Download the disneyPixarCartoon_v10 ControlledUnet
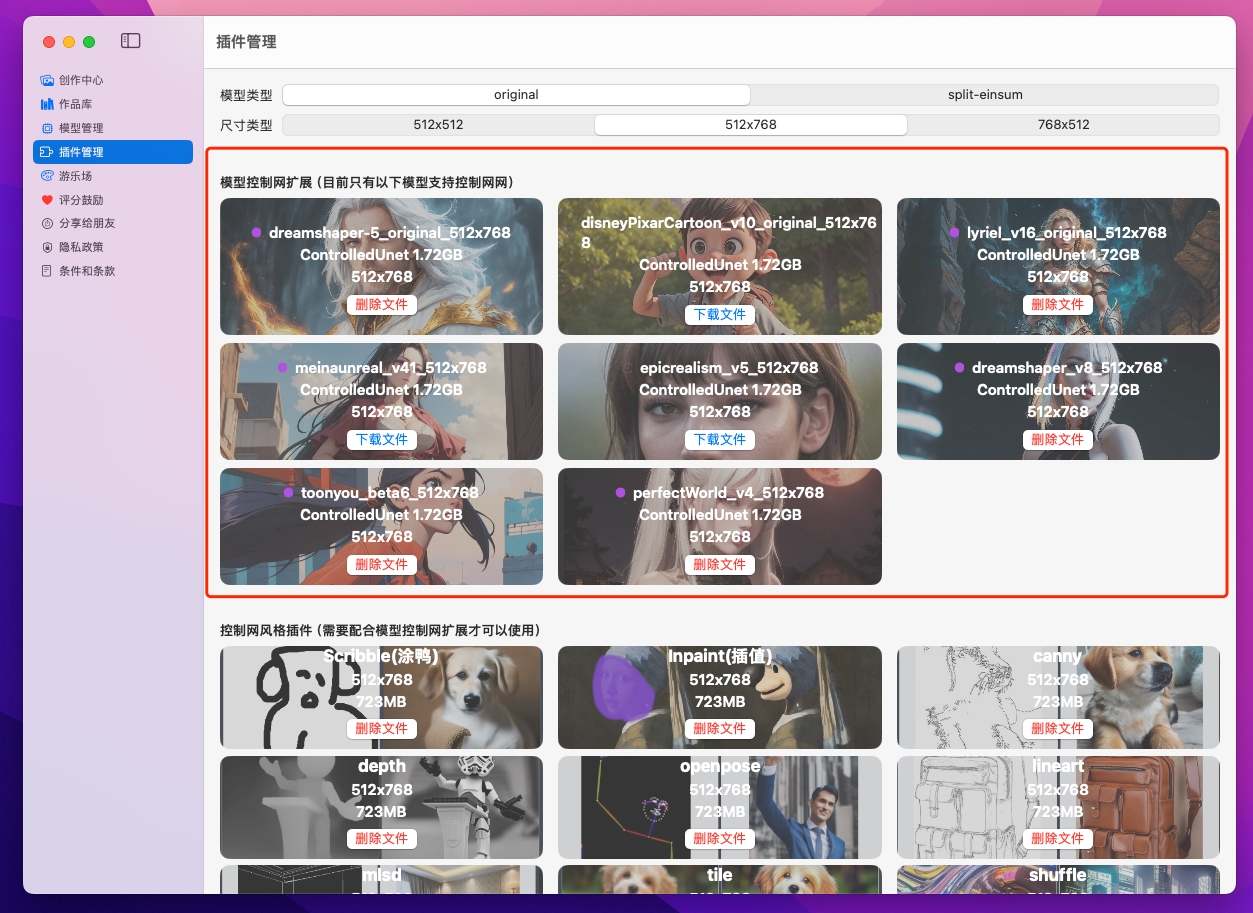This screenshot has height=913, width=1253. [719, 314]
